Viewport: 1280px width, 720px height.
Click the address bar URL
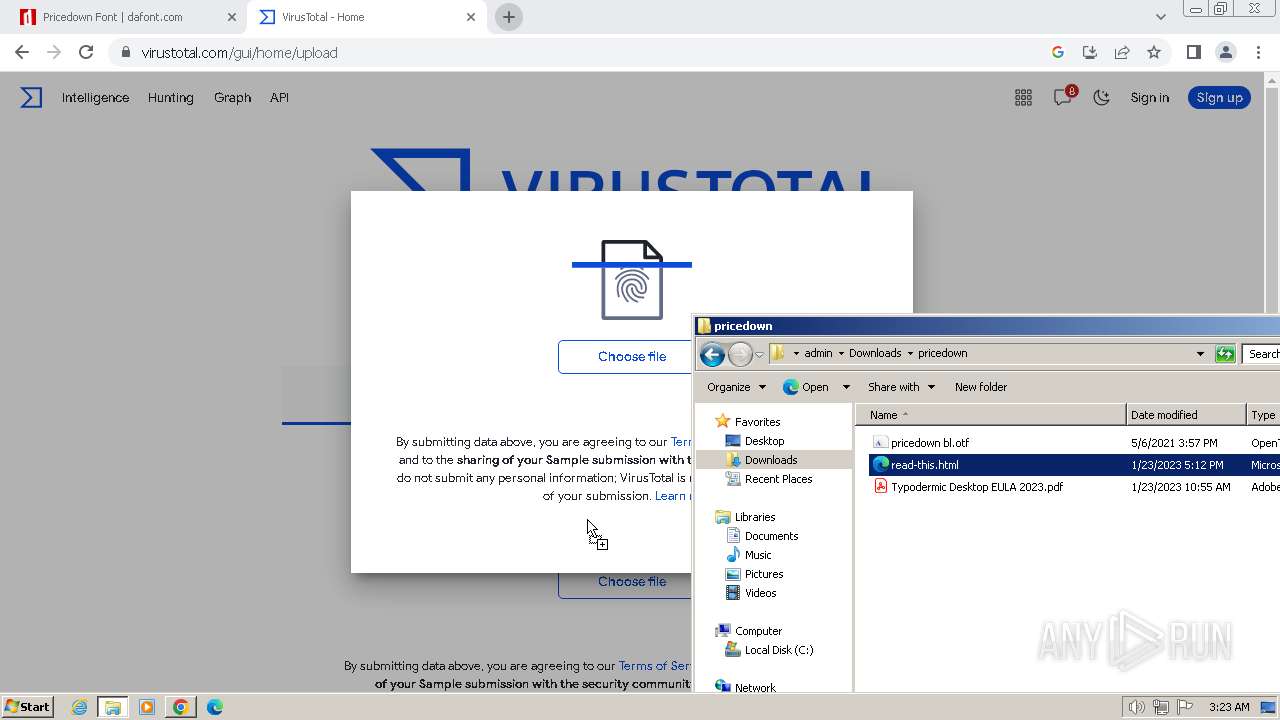tap(239, 53)
